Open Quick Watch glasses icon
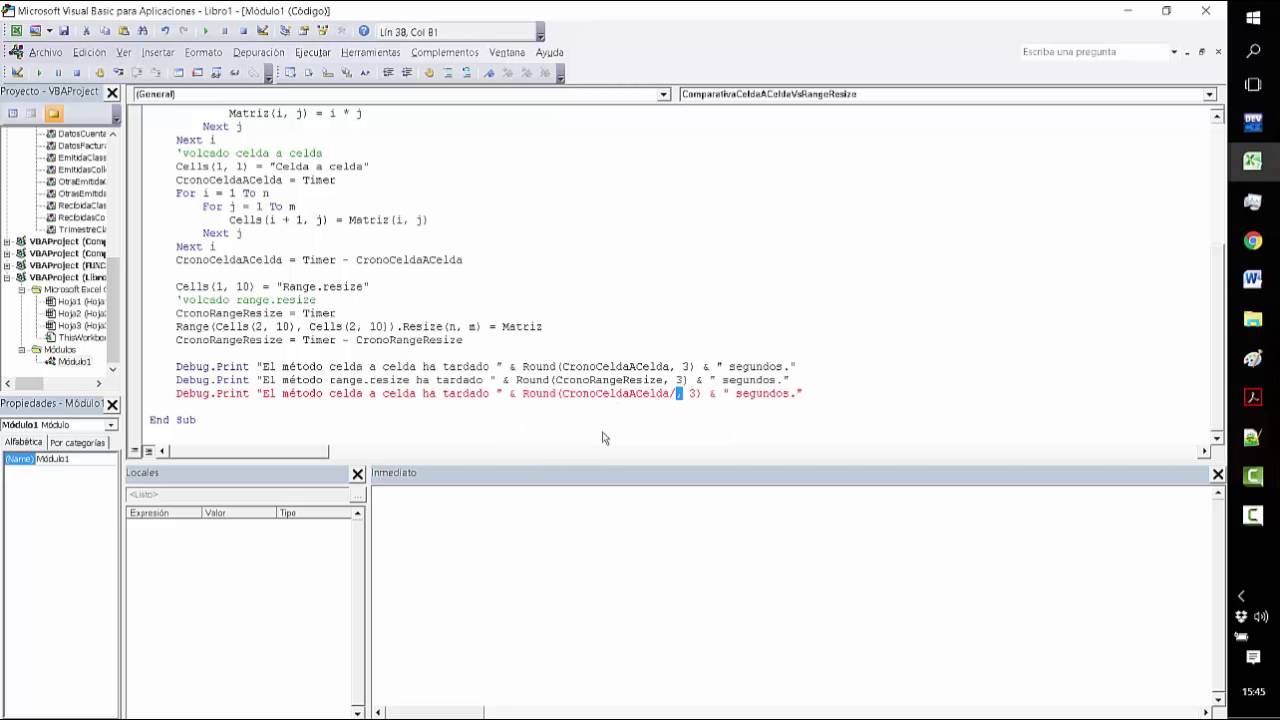Viewport: 1280px width, 720px height. click(x=234, y=72)
